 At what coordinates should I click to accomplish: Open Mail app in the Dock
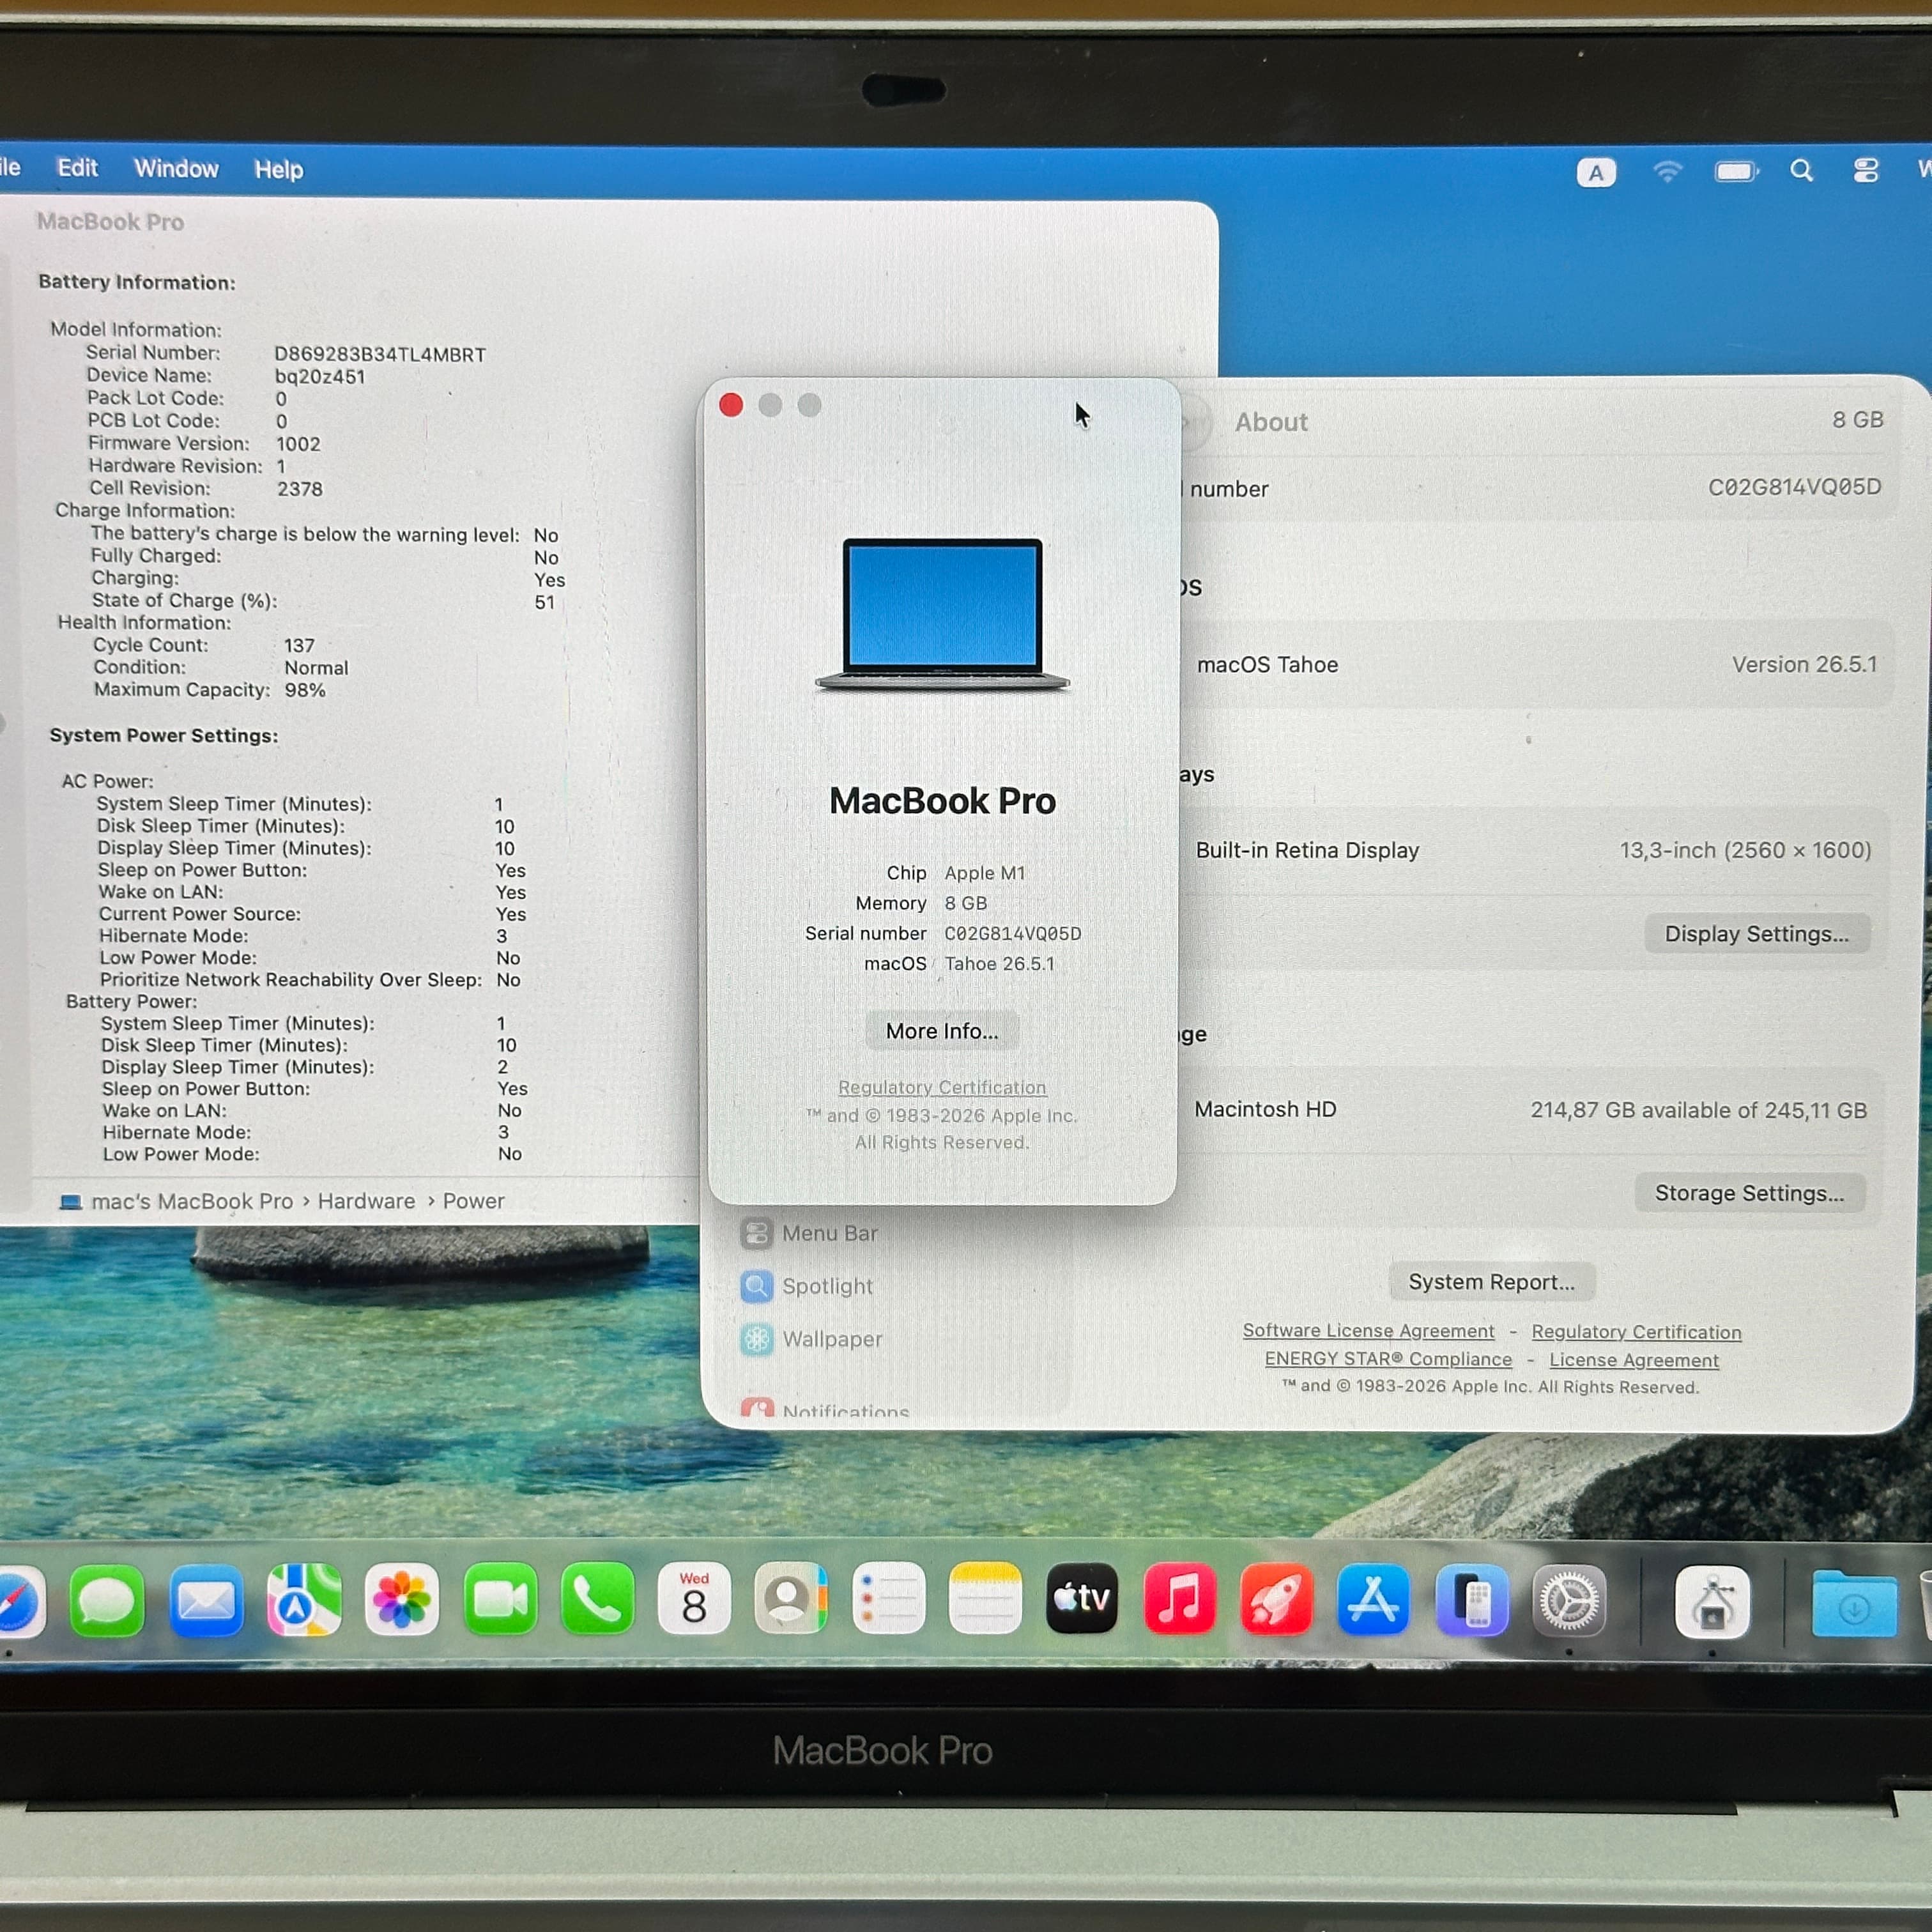[205, 1601]
